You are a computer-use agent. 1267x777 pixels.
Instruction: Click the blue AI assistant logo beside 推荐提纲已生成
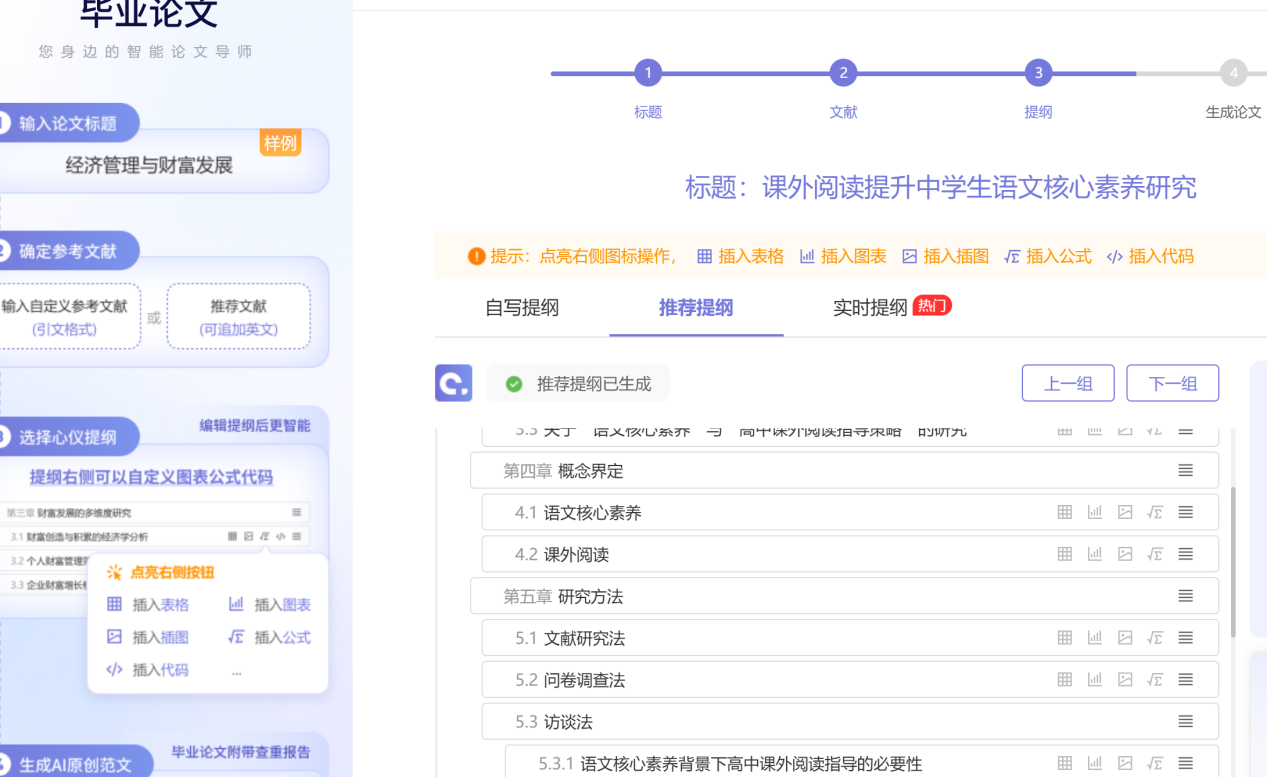453,383
